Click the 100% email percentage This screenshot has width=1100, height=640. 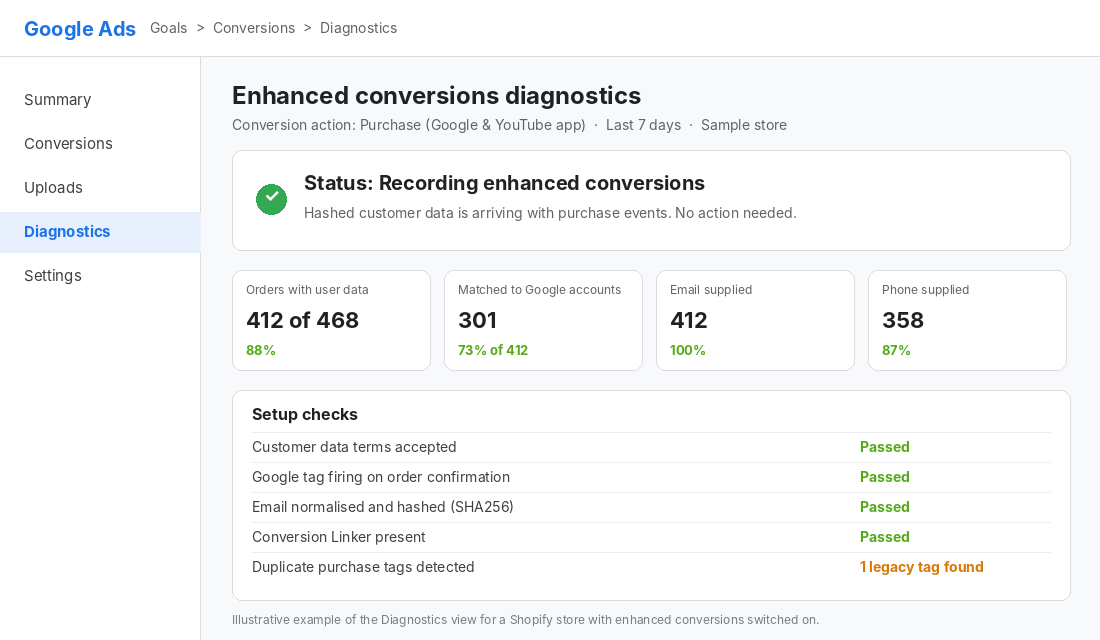[x=688, y=350]
